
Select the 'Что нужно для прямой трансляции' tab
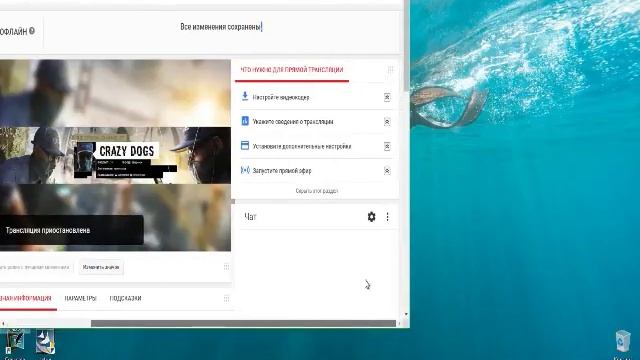292,70
